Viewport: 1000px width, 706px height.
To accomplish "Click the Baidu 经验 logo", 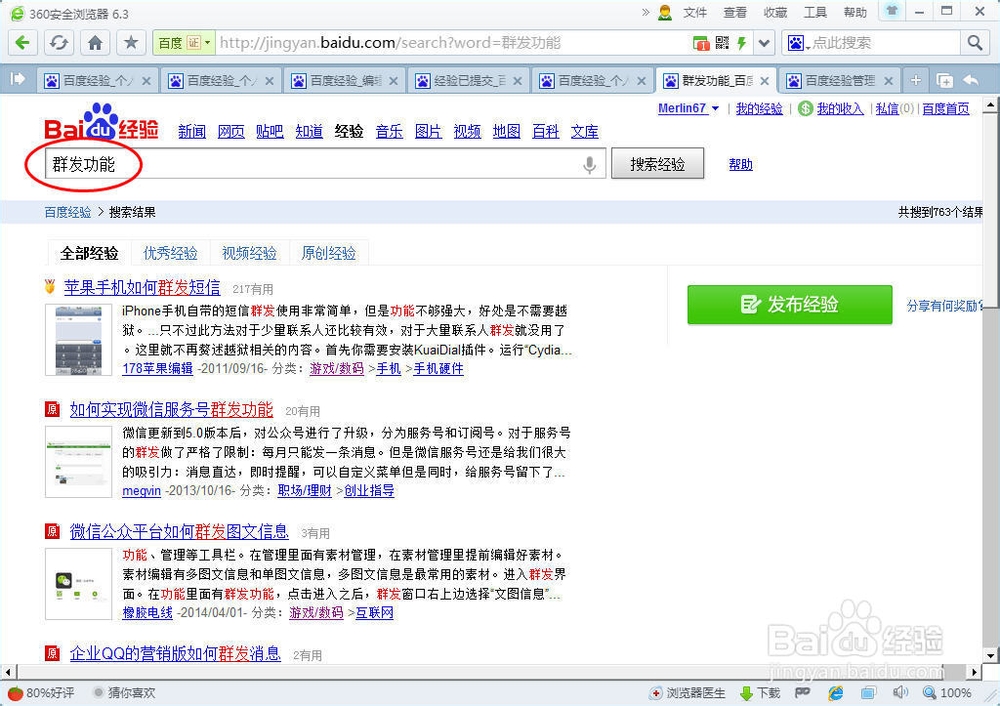I will 101,122.
